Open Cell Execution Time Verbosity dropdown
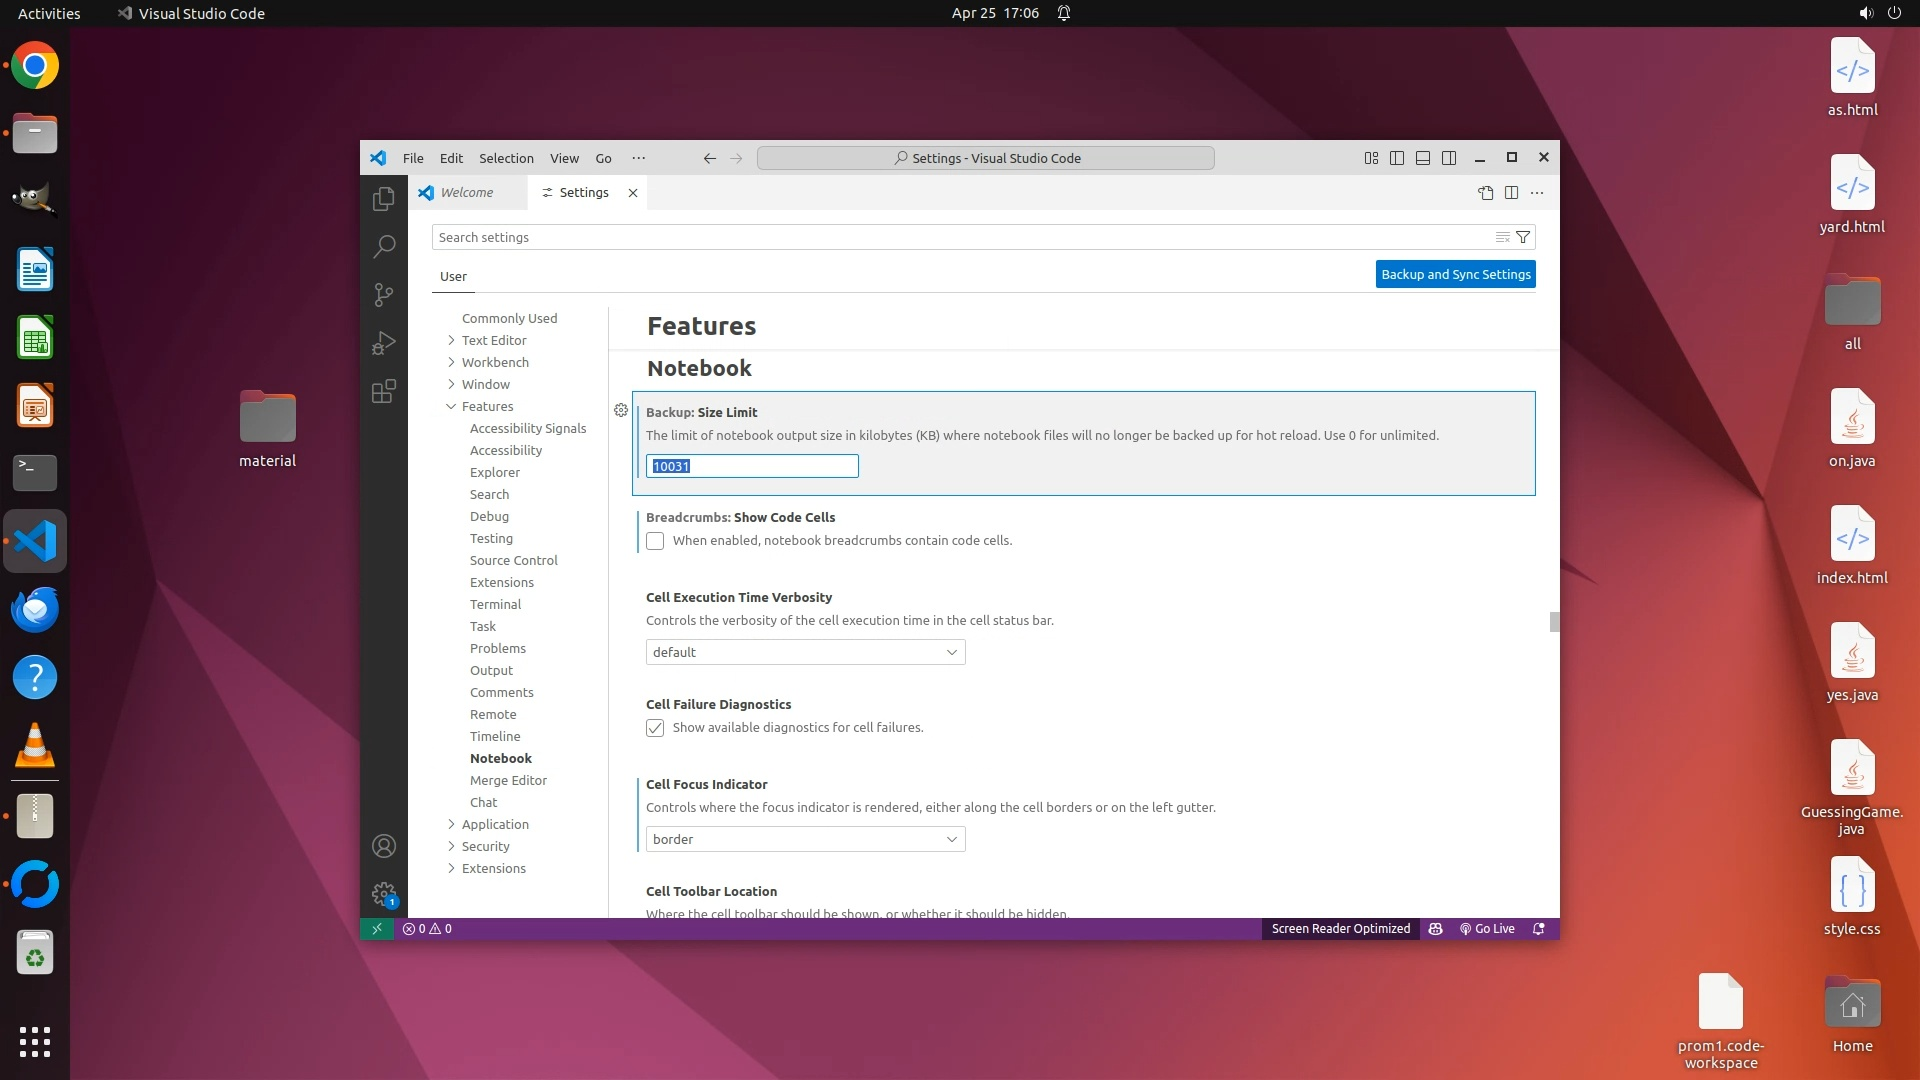This screenshot has height=1080, width=1920. pyautogui.click(x=805, y=652)
